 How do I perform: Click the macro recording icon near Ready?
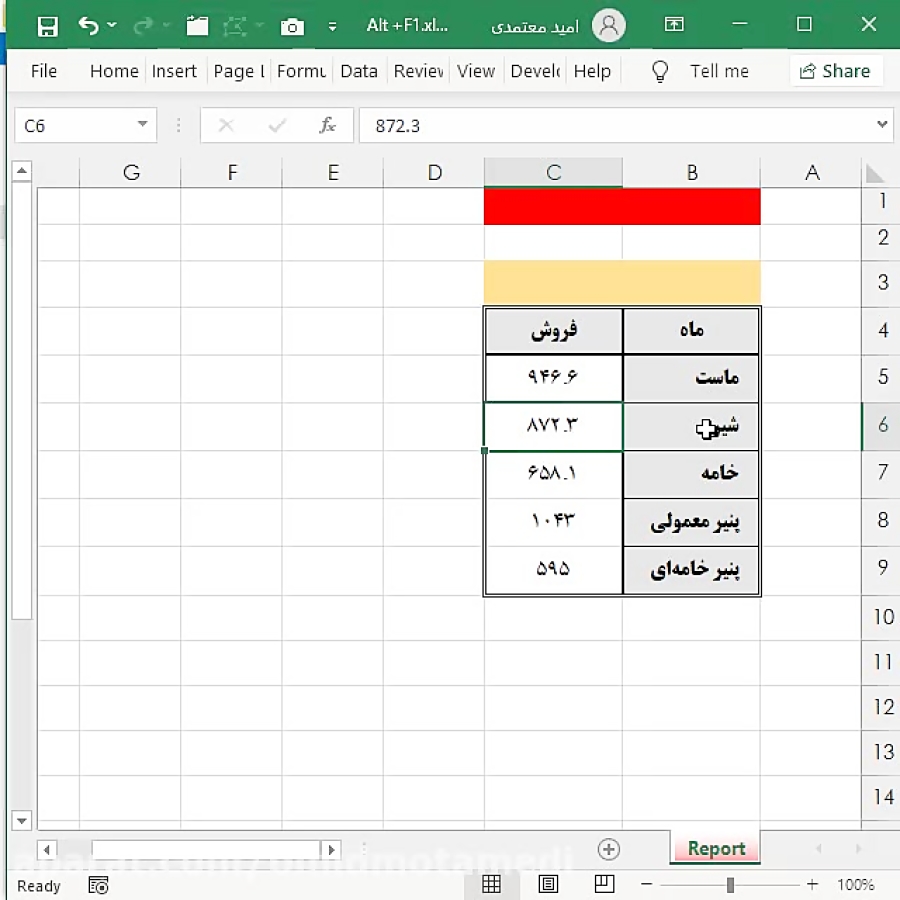pyautogui.click(x=97, y=886)
